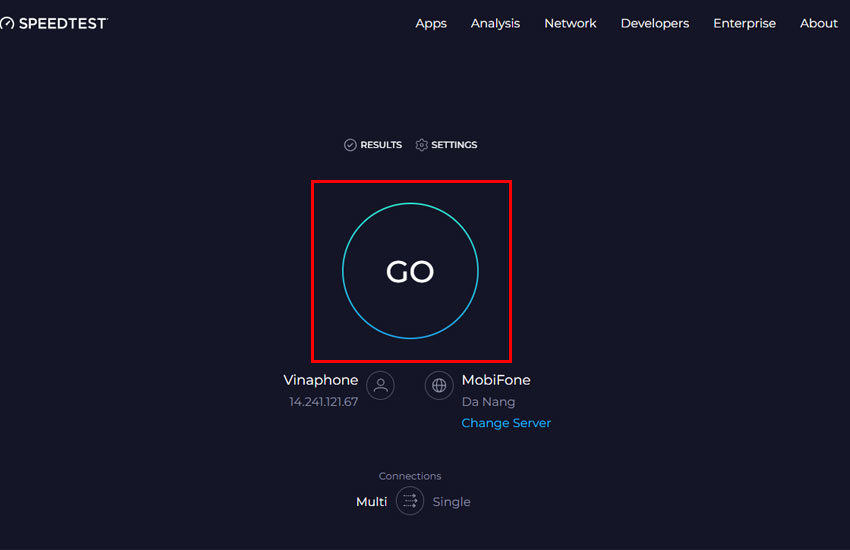Open the RESULTS text link
850x550 pixels.
tap(381, 145)
